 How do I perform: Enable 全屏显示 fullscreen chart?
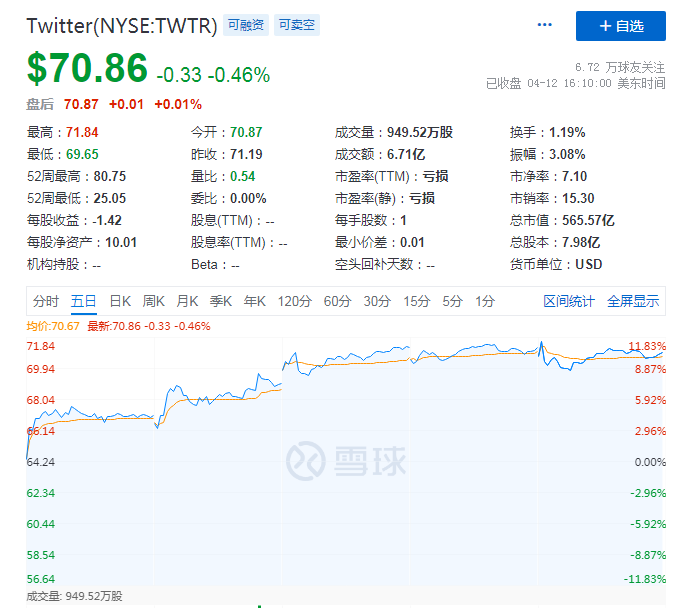(633, 301)
